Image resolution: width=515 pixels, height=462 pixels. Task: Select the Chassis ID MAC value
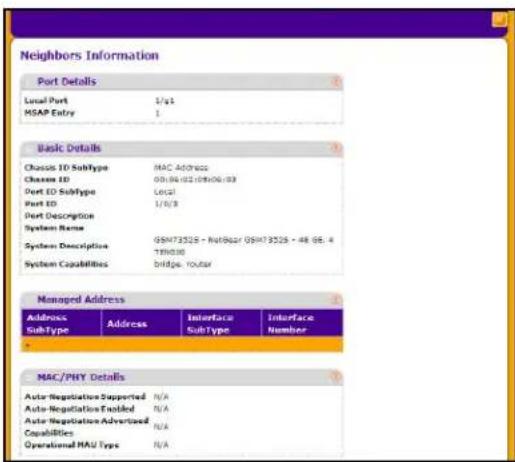[x=195, y=179]
